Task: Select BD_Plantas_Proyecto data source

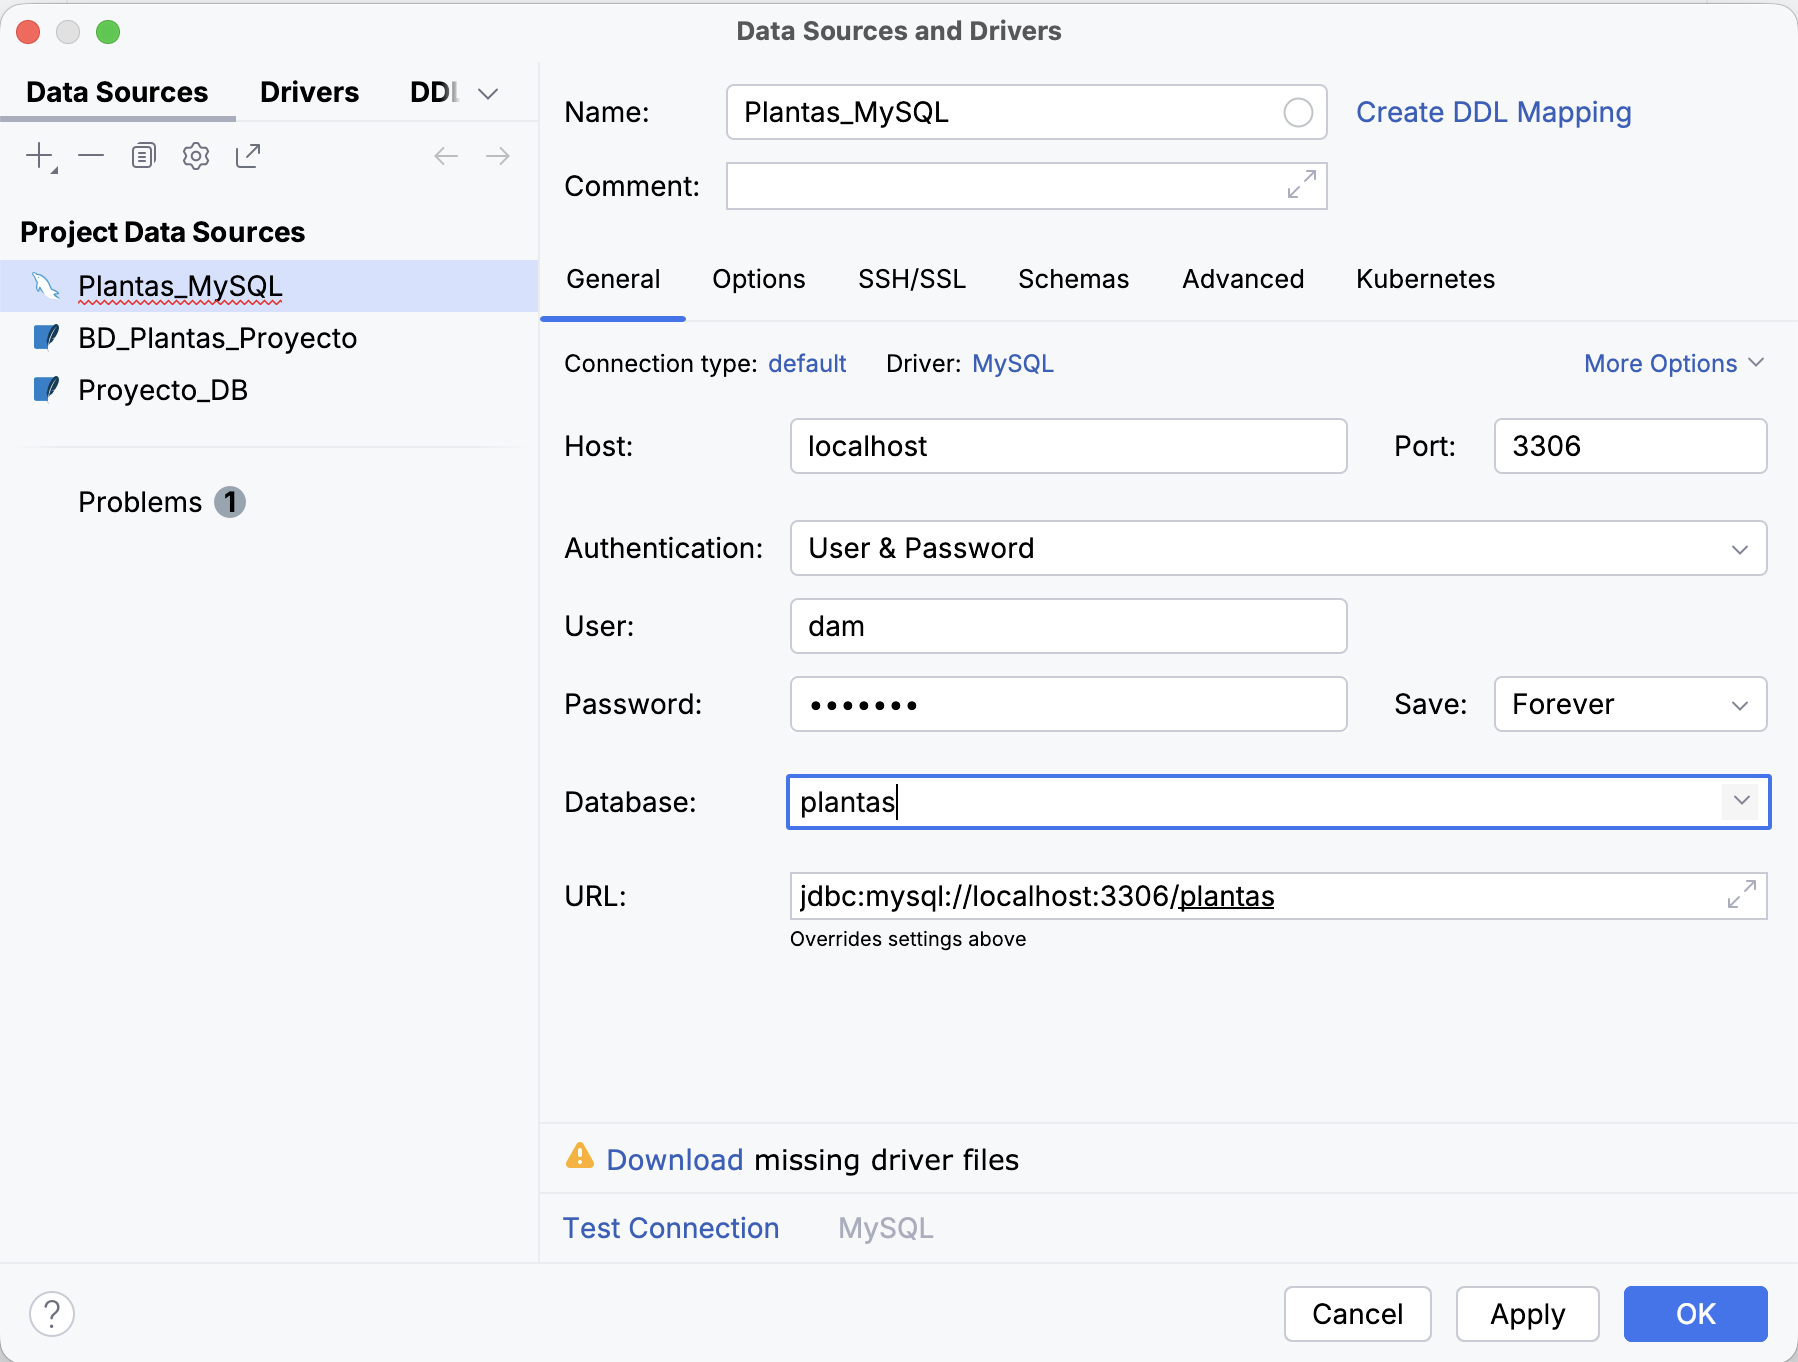Action: tap(269, 338)
